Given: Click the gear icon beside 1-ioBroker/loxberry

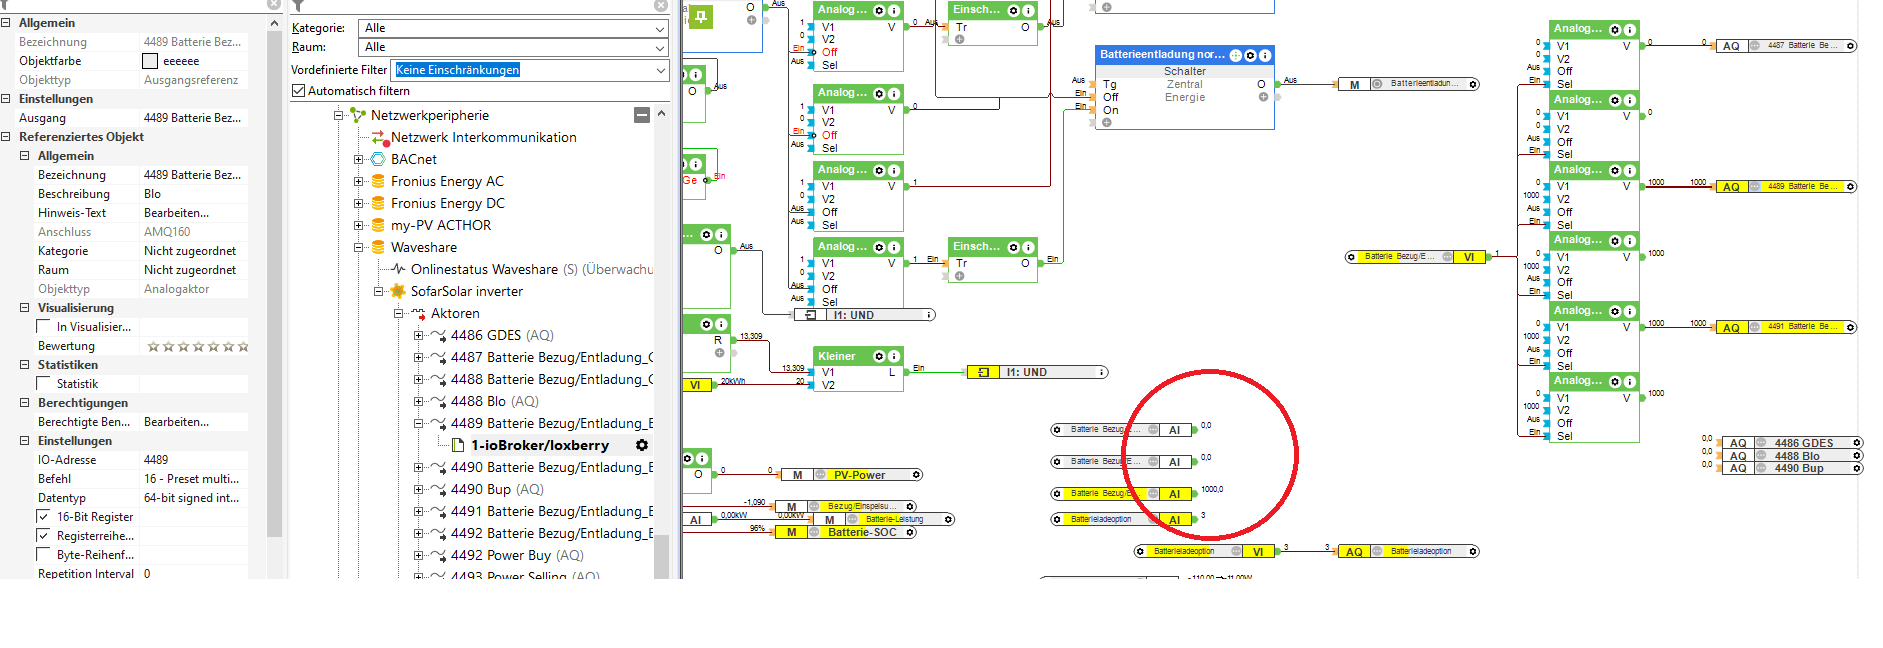Looking at the screenshot, I should (642, 445).
